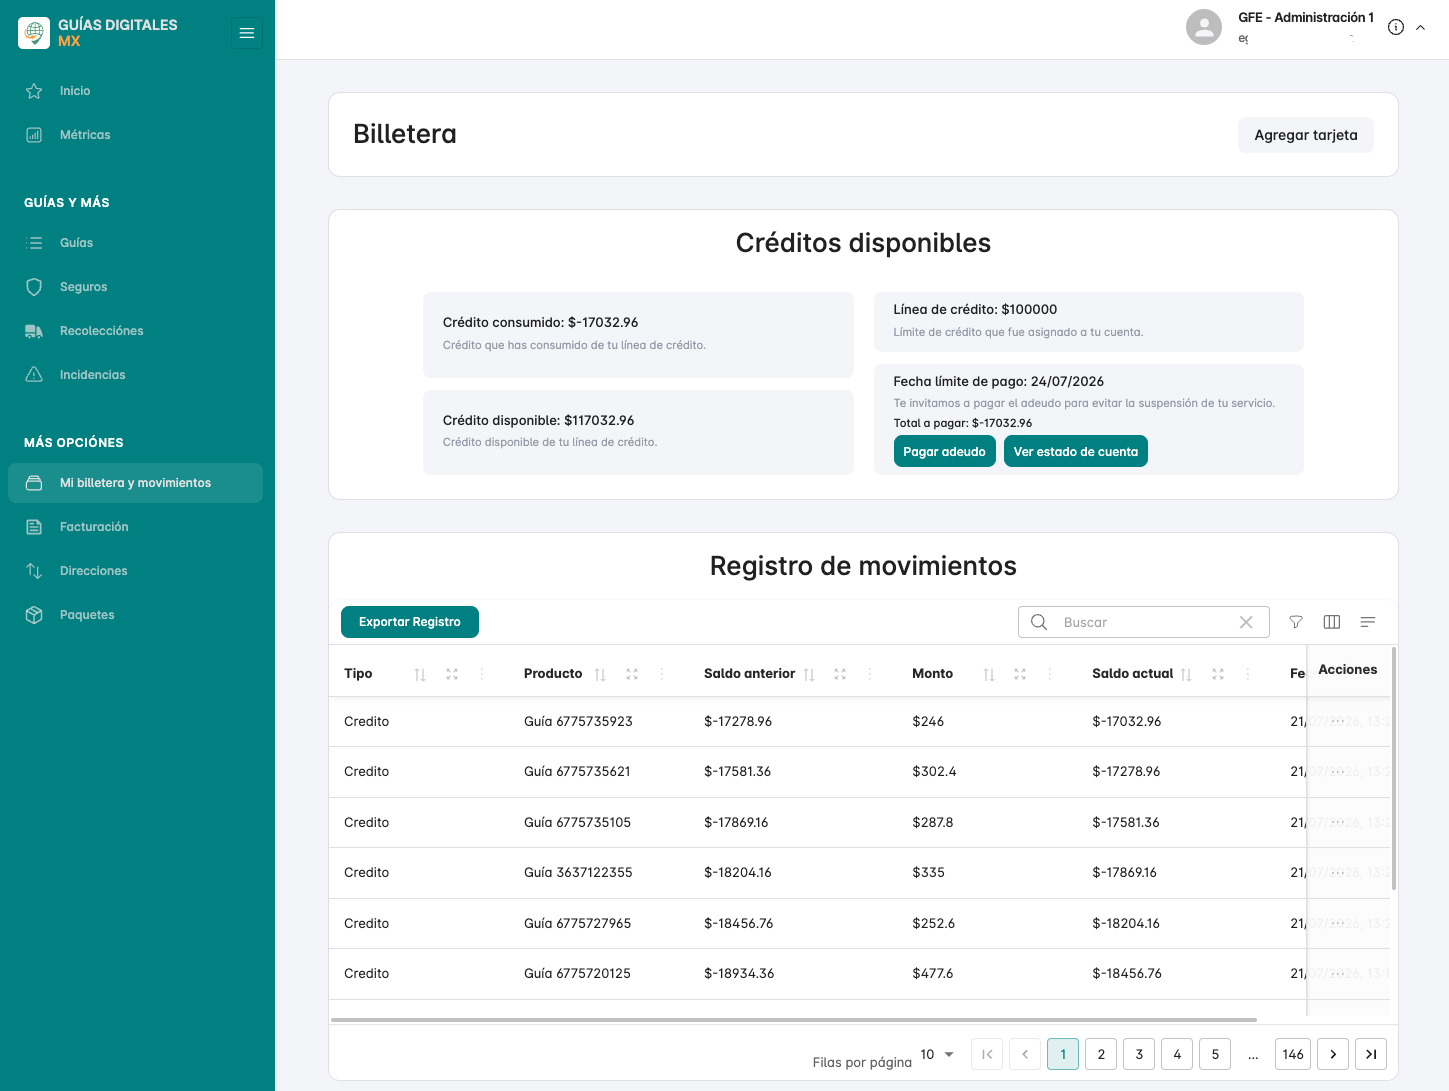
Task: Click Línea de crédito: $100000 text
Action: [975, 309]
